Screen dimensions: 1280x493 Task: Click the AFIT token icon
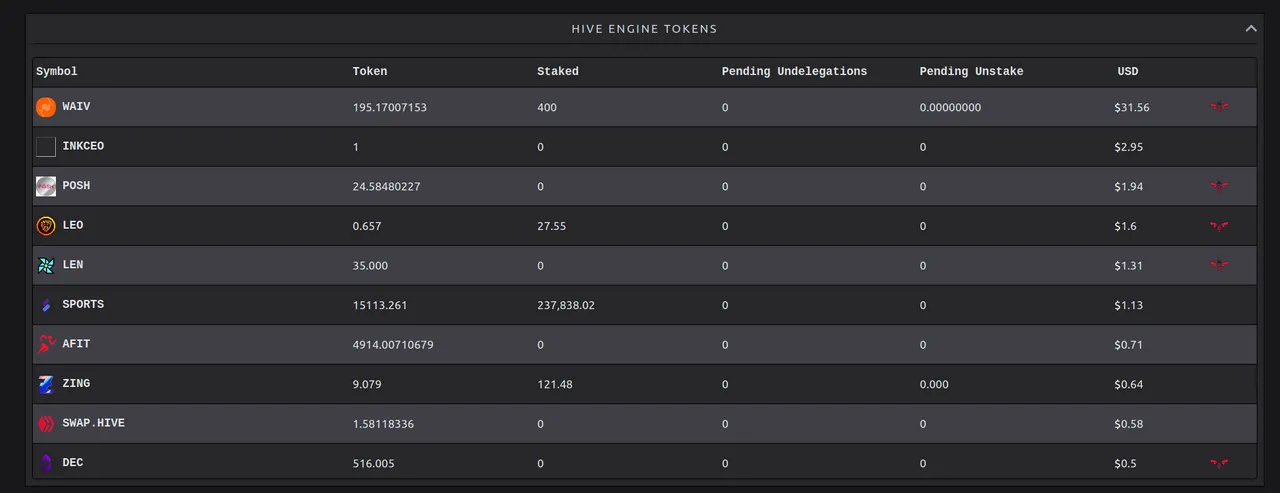point(46,344)
